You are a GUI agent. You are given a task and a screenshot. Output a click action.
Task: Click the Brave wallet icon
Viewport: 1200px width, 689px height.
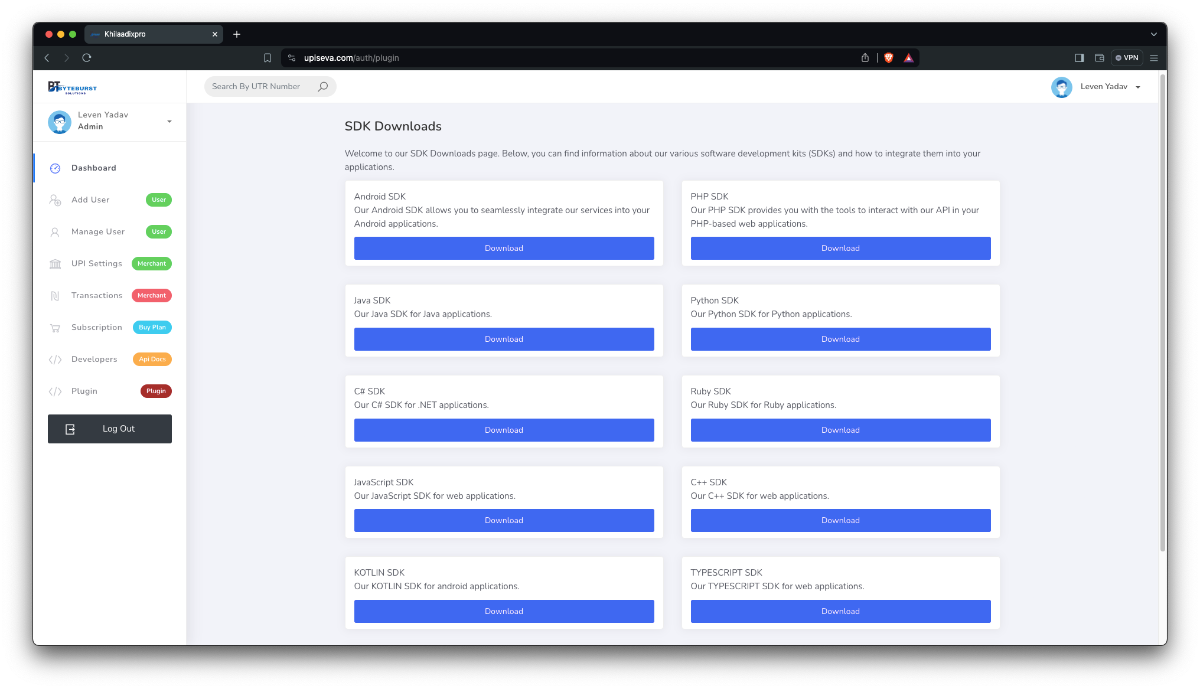1099,58
